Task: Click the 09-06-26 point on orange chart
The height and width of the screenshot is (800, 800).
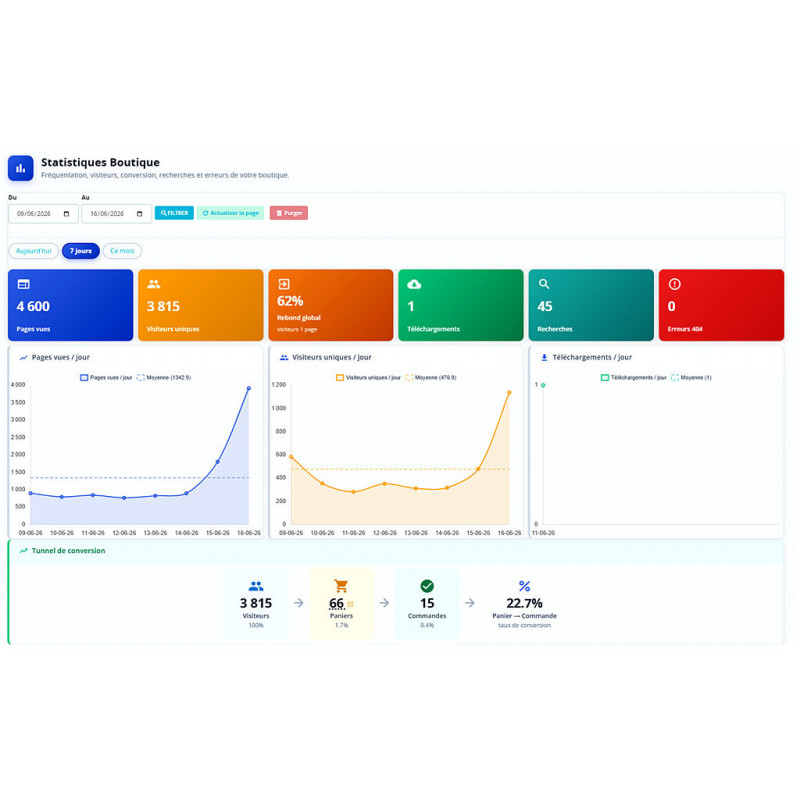Action: point(291,457)
